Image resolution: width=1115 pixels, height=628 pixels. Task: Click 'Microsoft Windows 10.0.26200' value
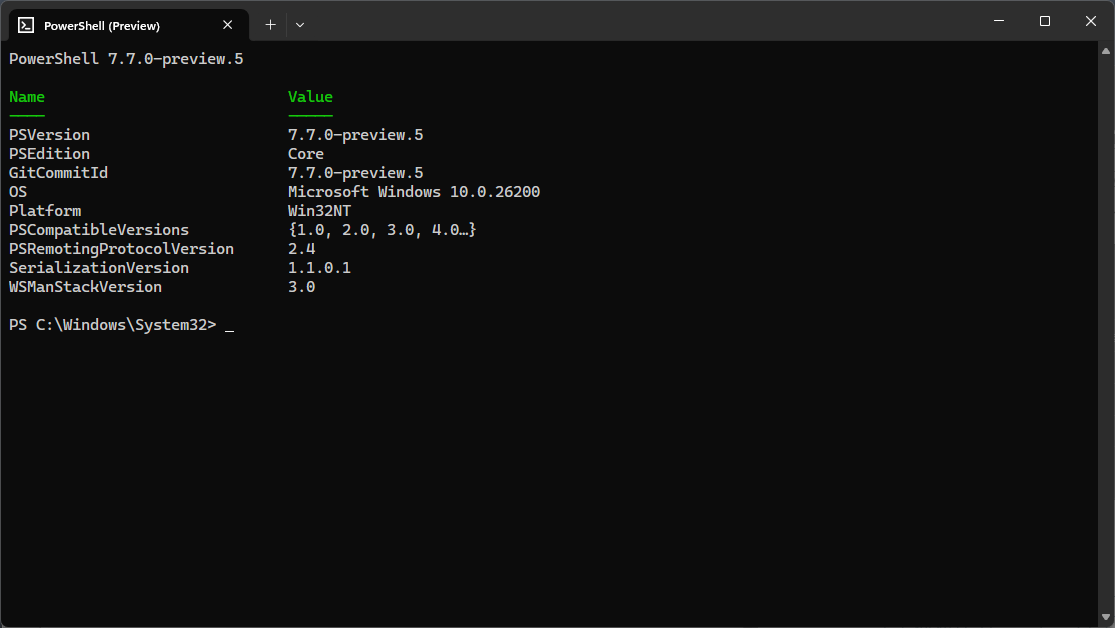click(x=414, y=192)
